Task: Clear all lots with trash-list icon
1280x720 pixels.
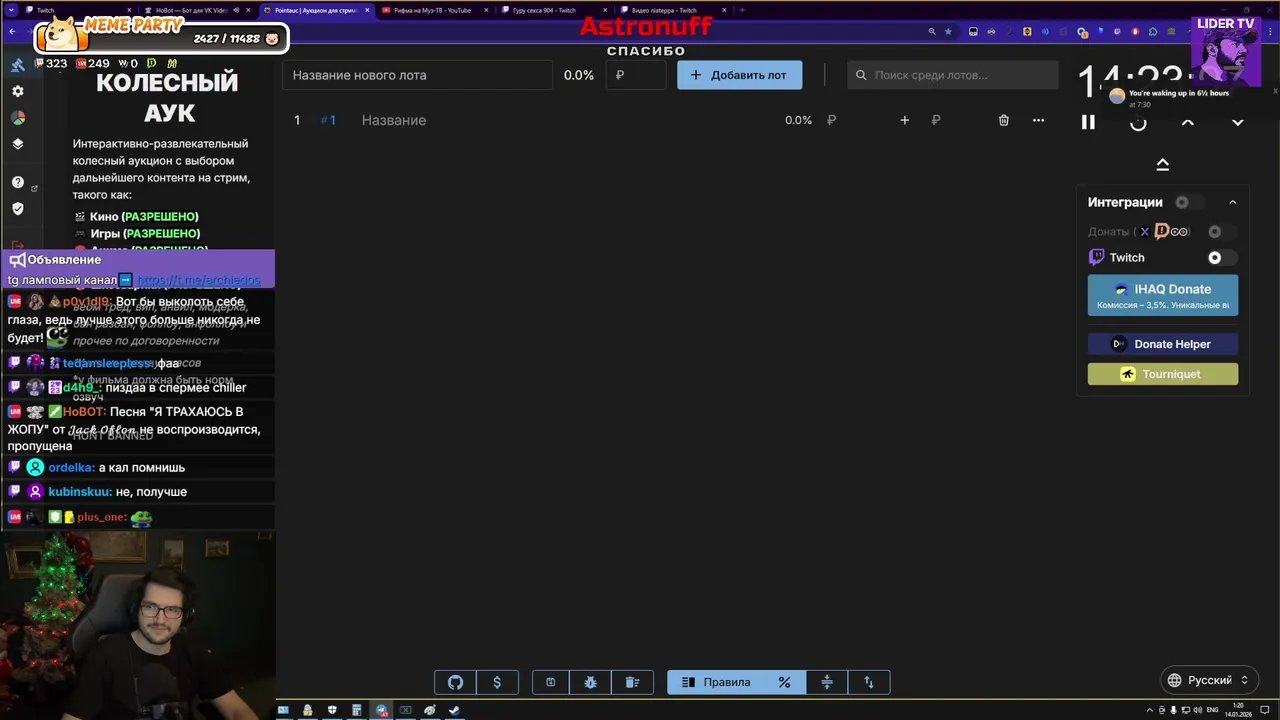Action: 632,682
